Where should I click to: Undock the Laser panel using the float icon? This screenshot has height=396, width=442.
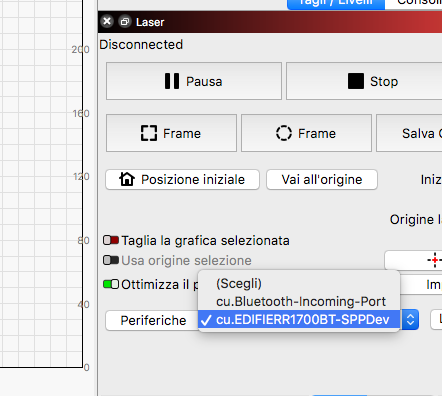[125, 22]
